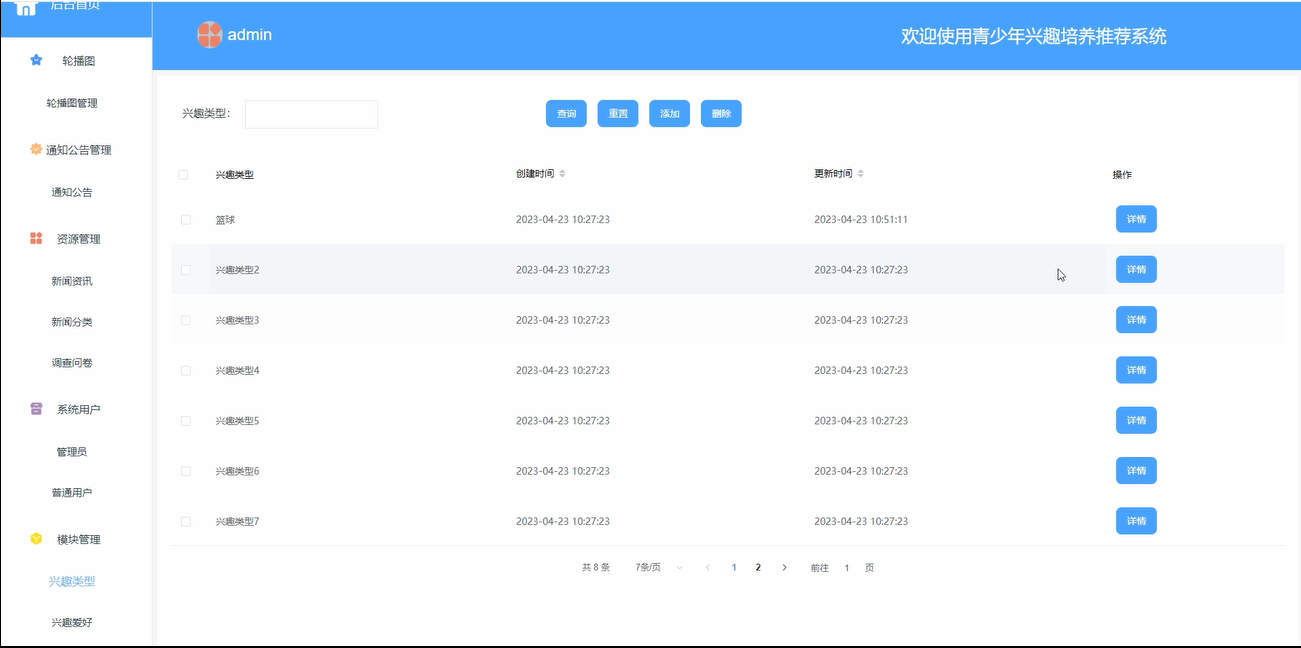Open 详情 for row 兴趣类型4

[x=1136, y=370]
